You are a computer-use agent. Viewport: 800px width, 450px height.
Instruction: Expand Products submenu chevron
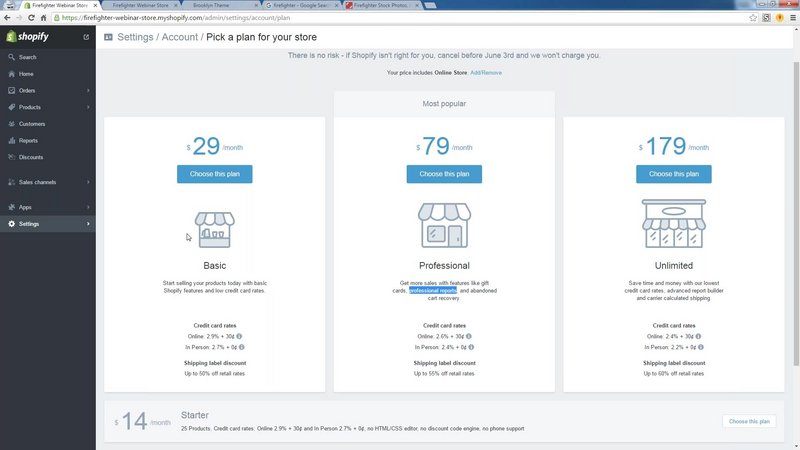coord(88,107)
